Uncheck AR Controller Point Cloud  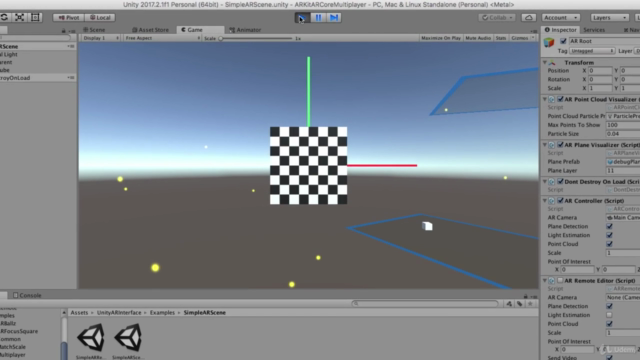point(609,244)
